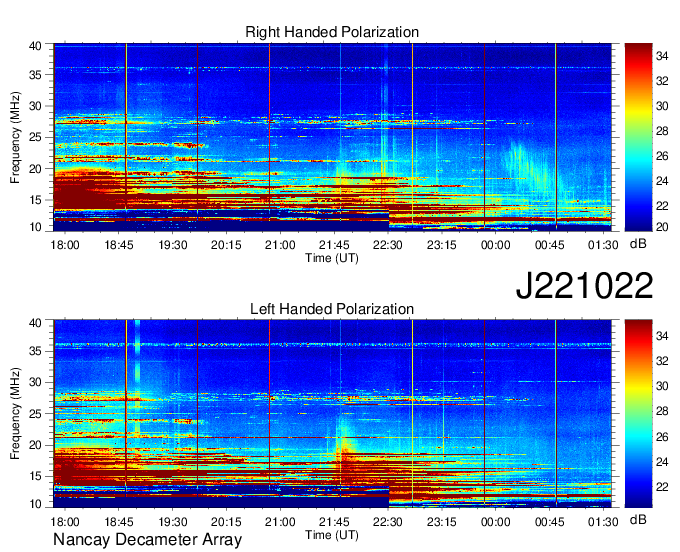Click 10 MHz tick on left-handed frequency axis
The image size is (680, 552).
[x=35, y=504]
